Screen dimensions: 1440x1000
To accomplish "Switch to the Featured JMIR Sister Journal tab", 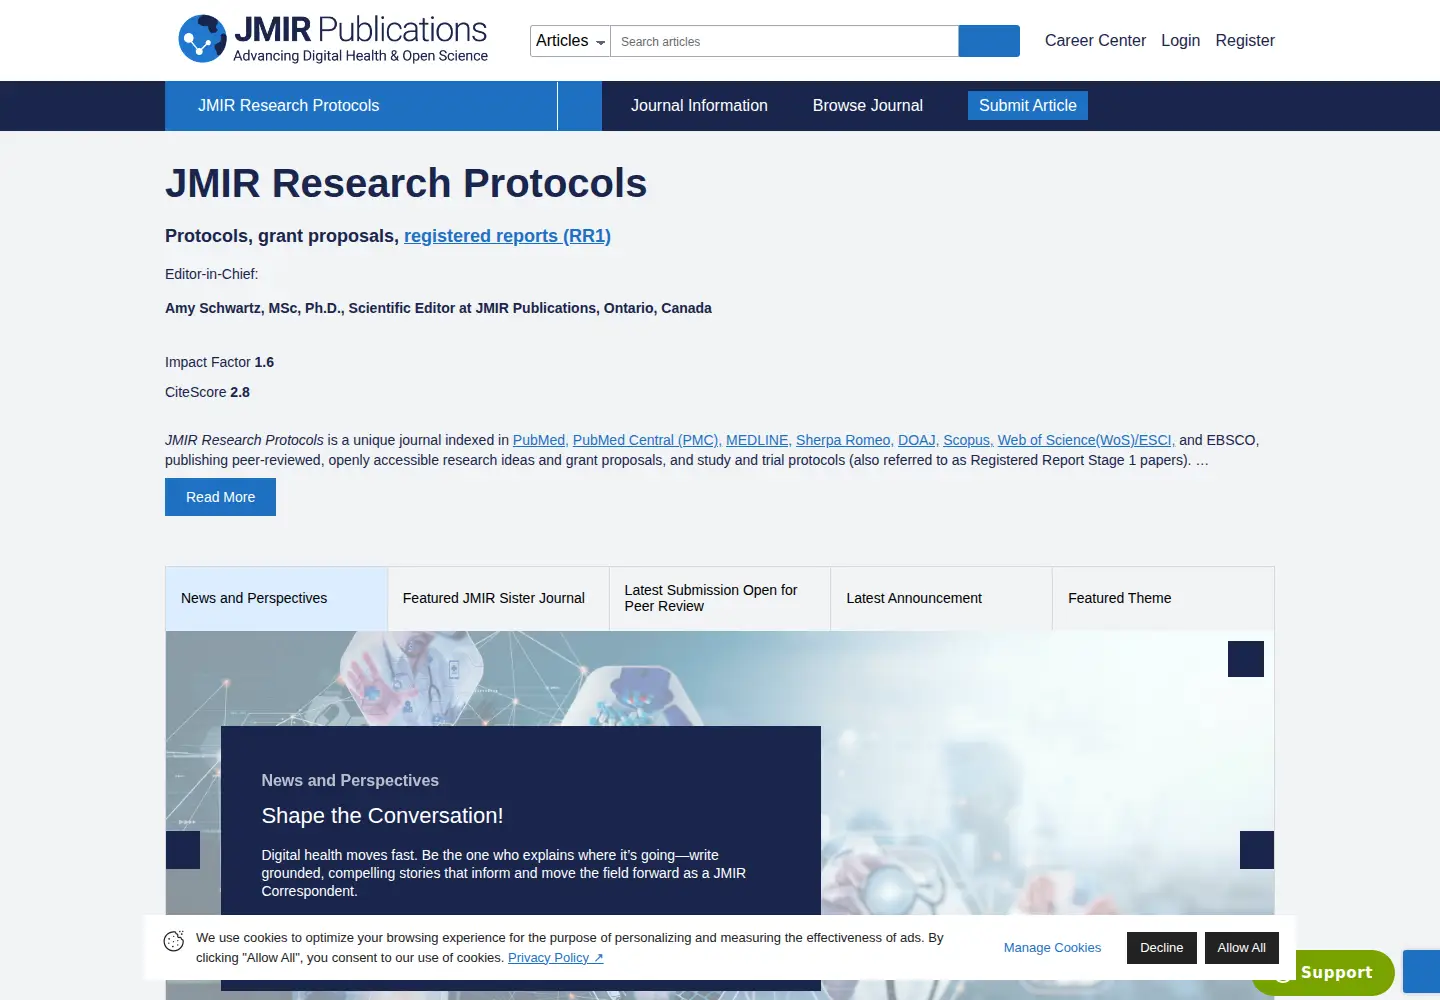I will 498,598.
